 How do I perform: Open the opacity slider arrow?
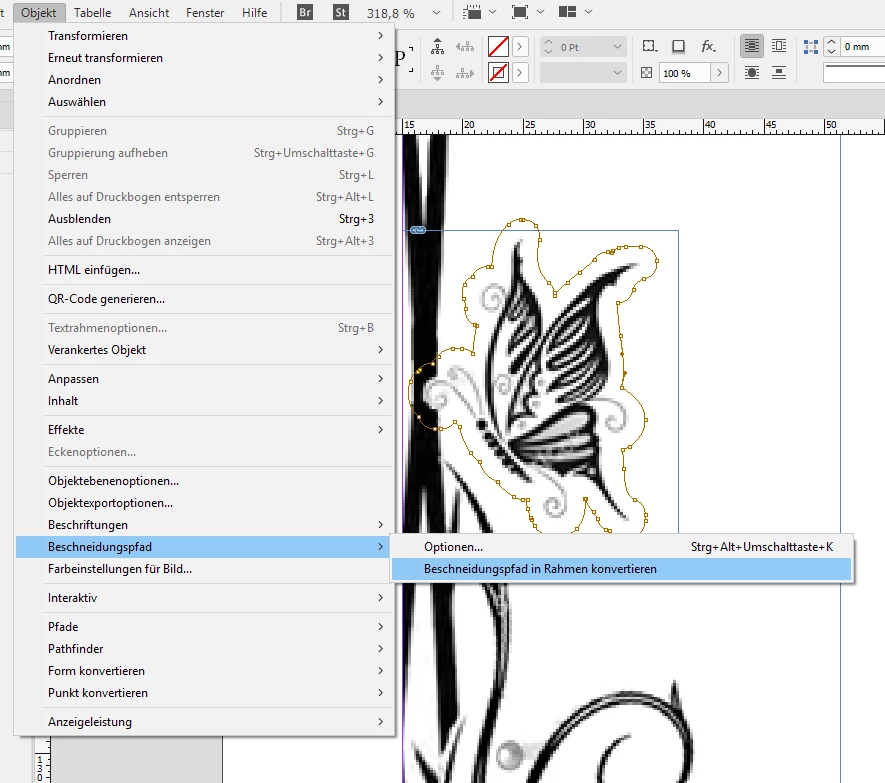pos(719,73)
